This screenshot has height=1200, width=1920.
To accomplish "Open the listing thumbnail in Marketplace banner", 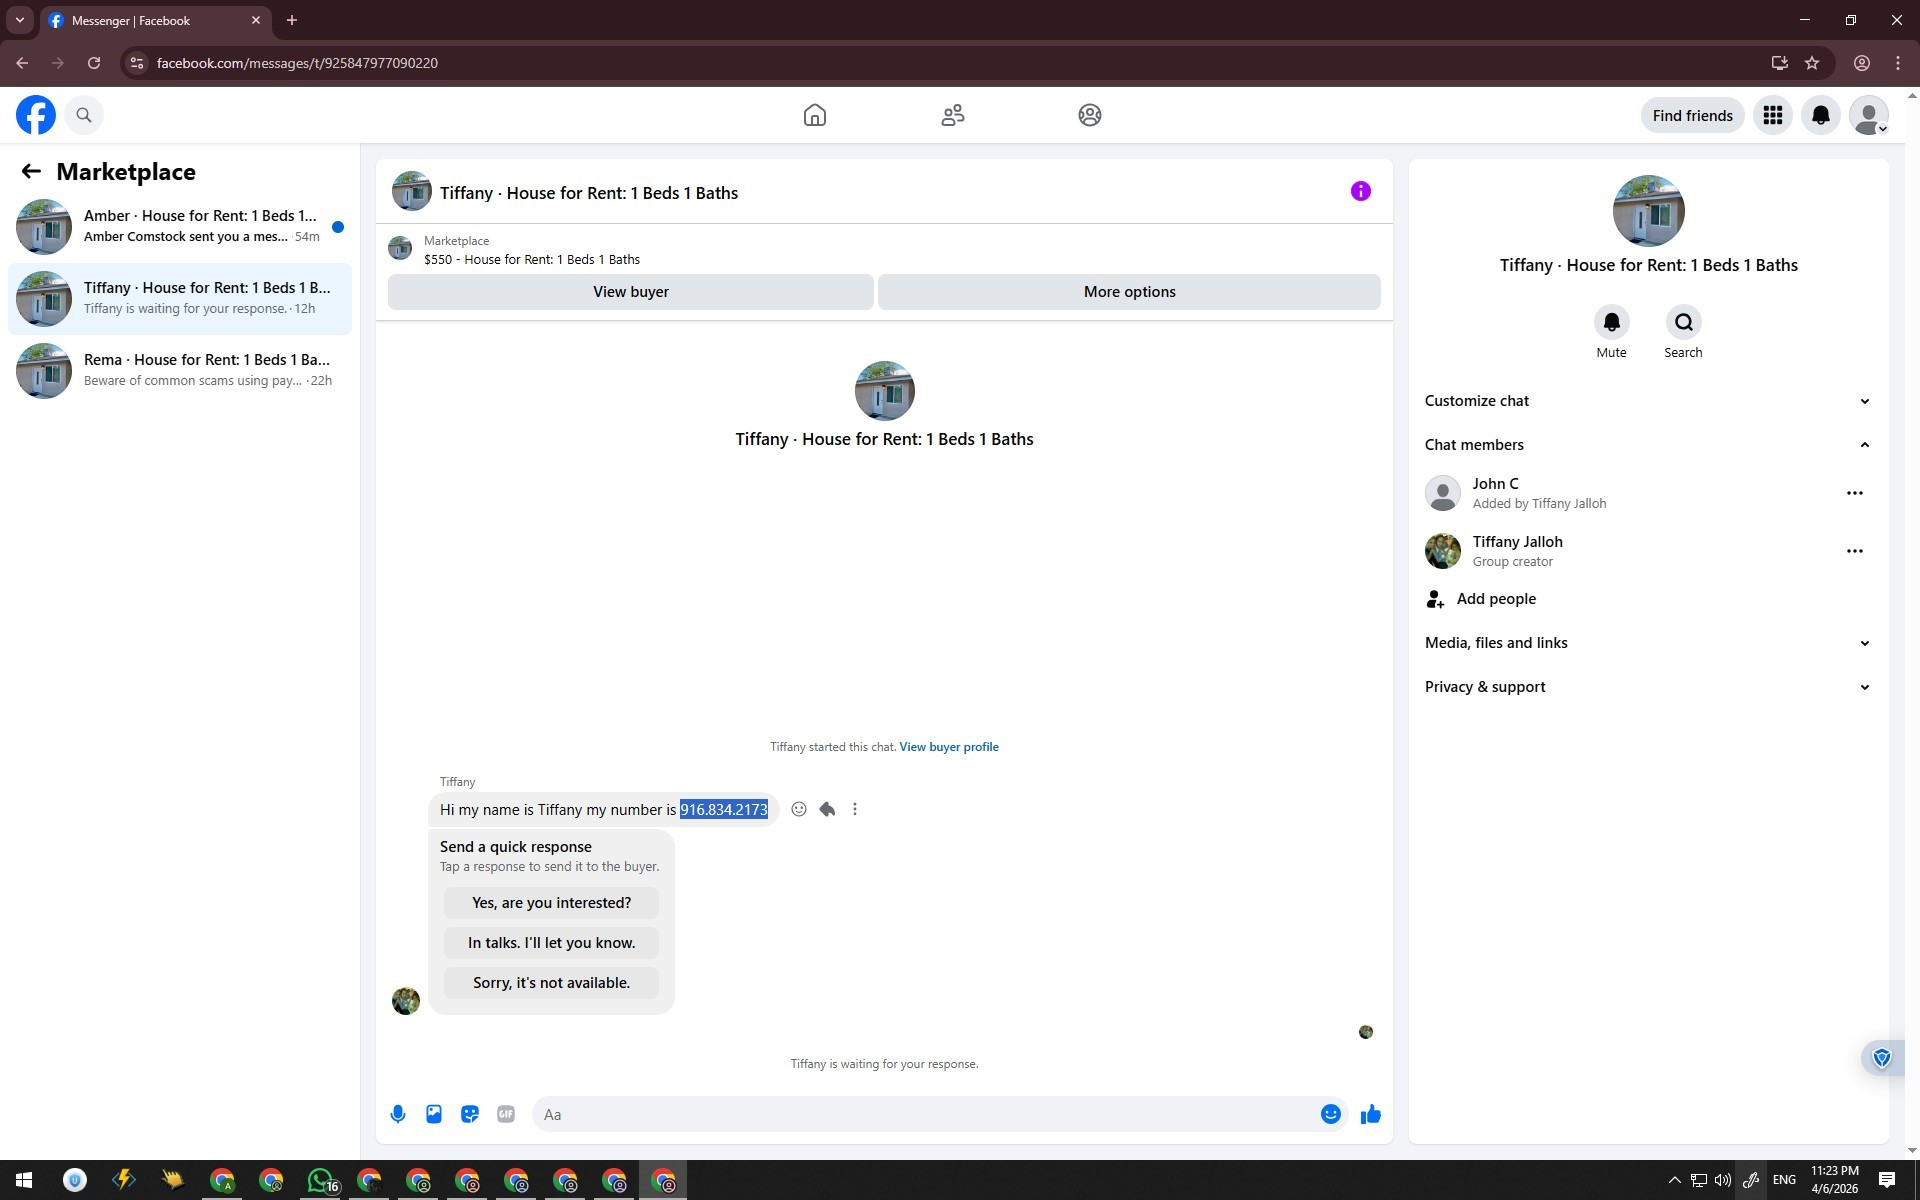I will coord(400,248).
